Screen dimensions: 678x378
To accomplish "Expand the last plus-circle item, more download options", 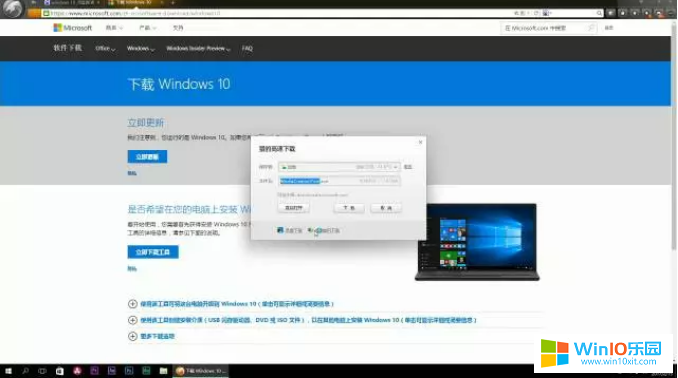I will tap(132, 336).
